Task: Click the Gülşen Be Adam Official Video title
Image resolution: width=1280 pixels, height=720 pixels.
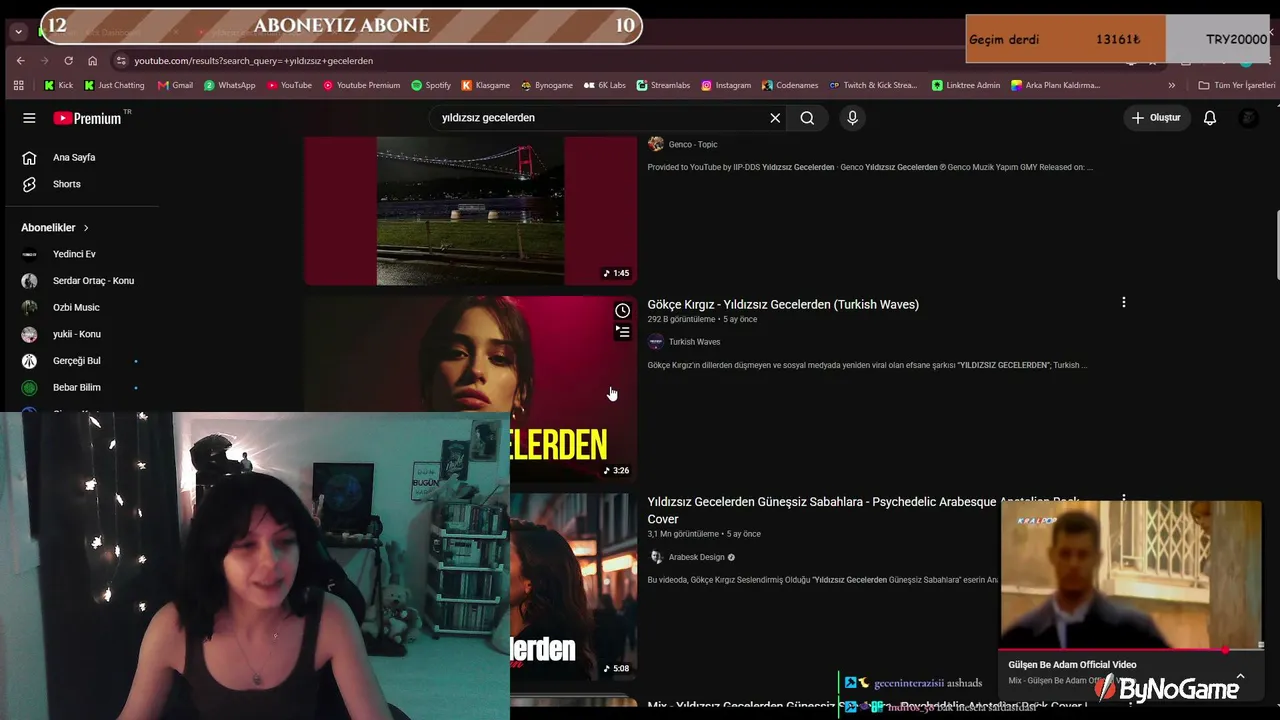Action: pos(1072,665)
